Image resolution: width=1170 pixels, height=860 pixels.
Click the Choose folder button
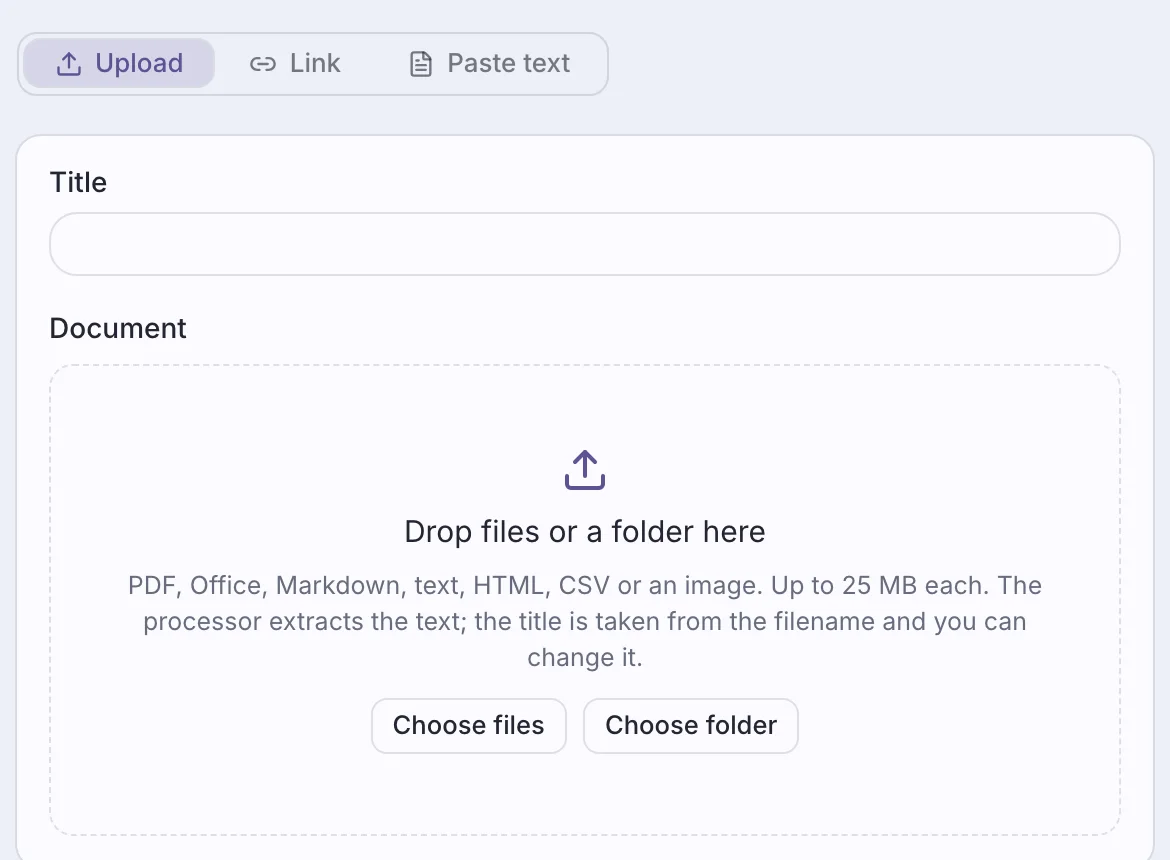[x=691, y=726]
